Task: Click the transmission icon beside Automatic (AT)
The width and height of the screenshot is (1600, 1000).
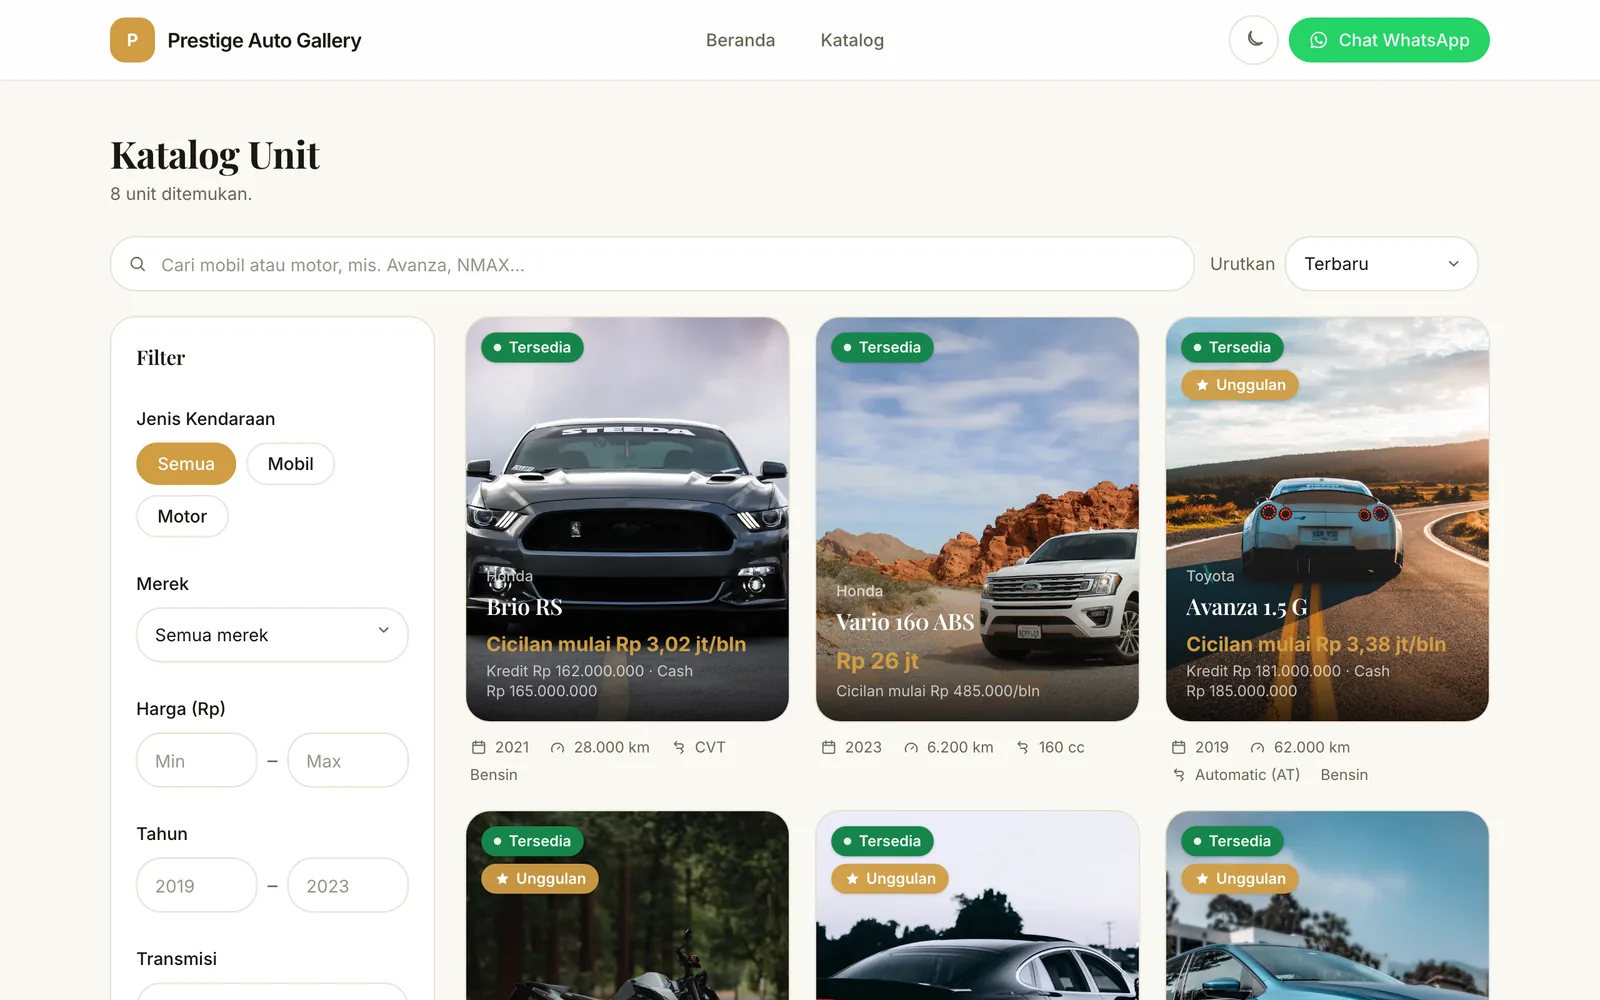Action: click(1179, 775)
